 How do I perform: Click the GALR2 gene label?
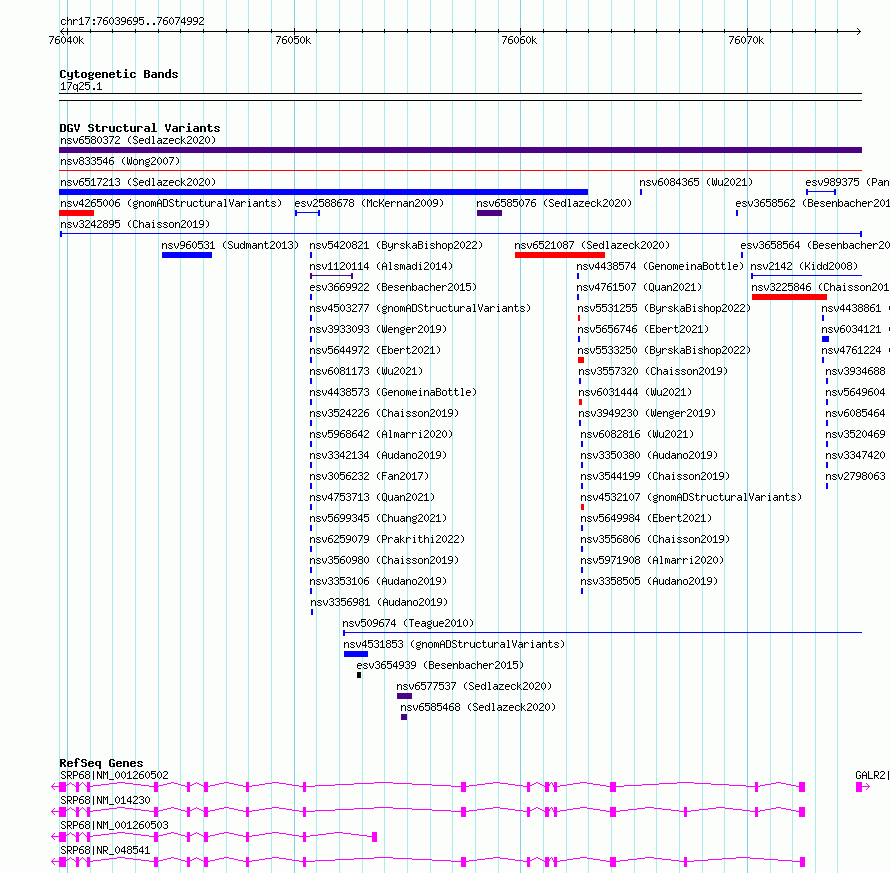pos(871,775)
